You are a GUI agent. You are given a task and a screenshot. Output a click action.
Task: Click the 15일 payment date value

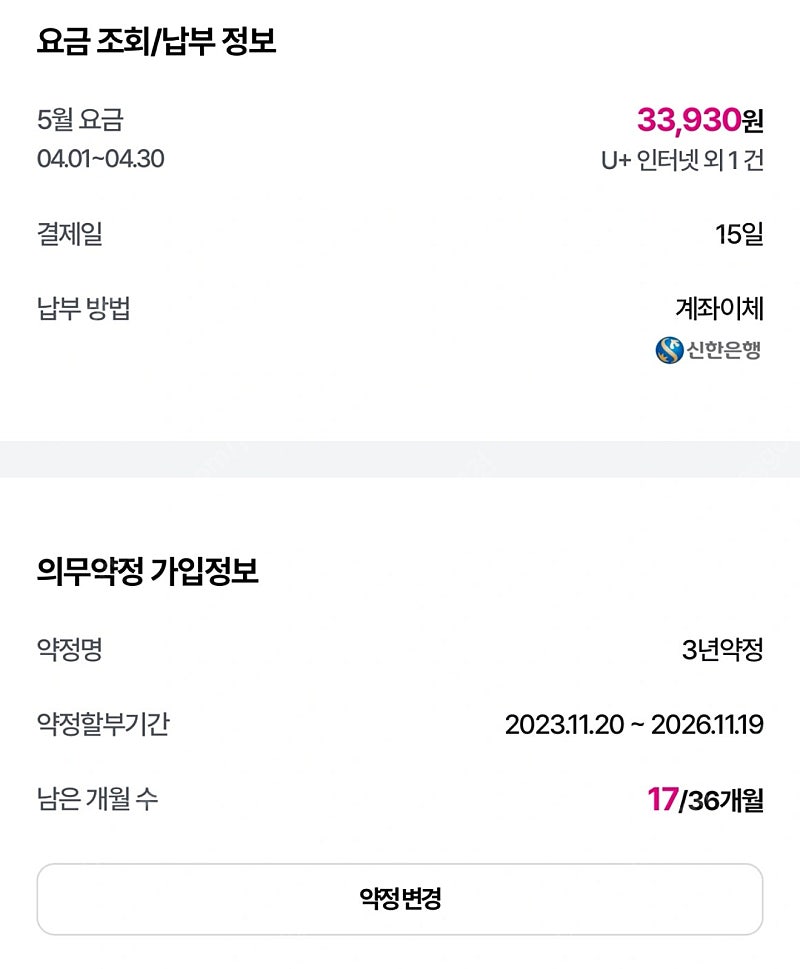click(x=739, y=234)
